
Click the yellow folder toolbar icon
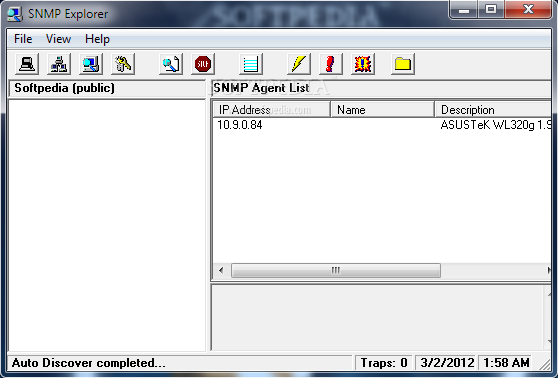[403, 64]
